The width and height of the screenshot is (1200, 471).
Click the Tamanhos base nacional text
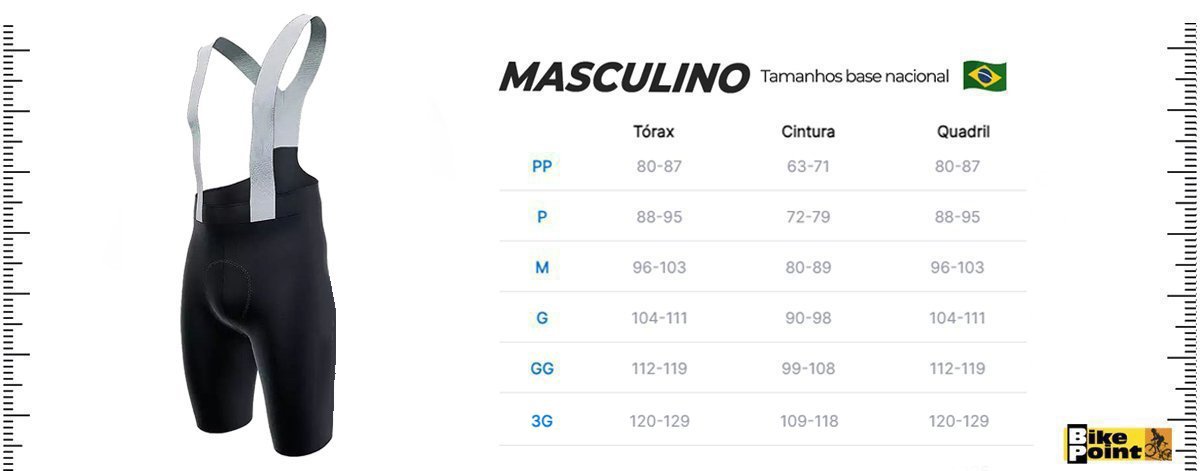point(854,76)
